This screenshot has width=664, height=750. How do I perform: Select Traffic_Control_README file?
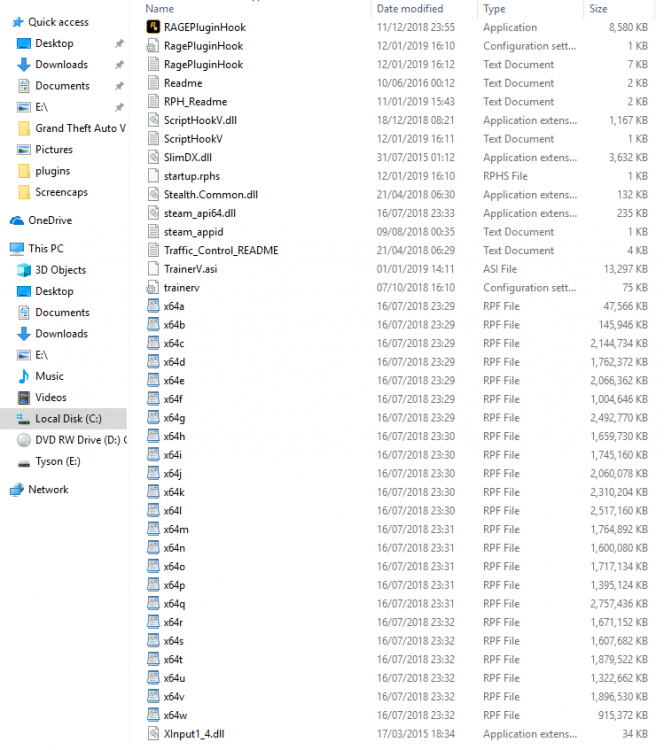pyautogui.click(x=221, y=250)
